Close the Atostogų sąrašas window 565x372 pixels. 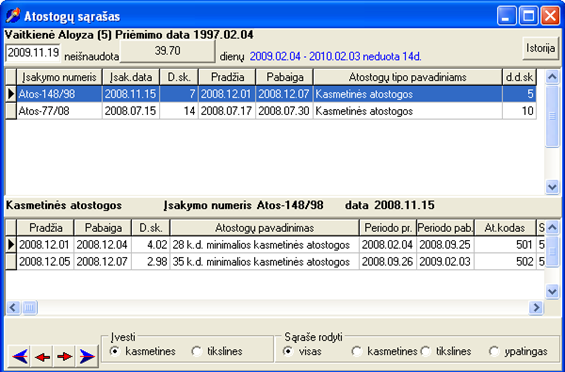(550, 16)
